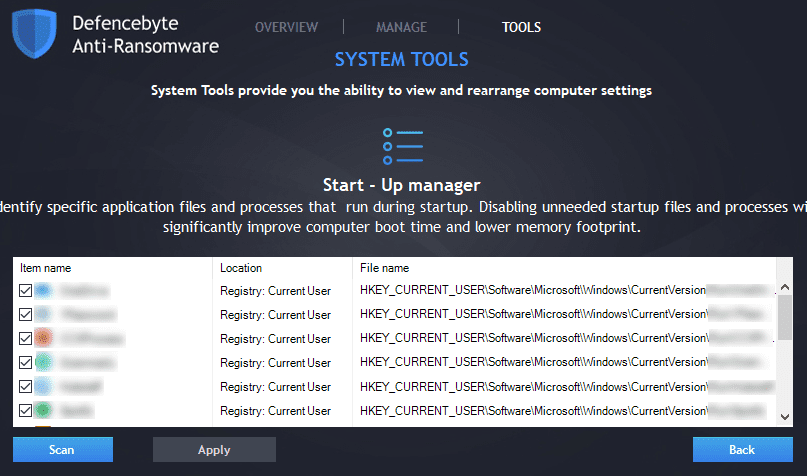Click the Start-Up manager list icon
Screen dimensions: 807x476
pos(402,146)
